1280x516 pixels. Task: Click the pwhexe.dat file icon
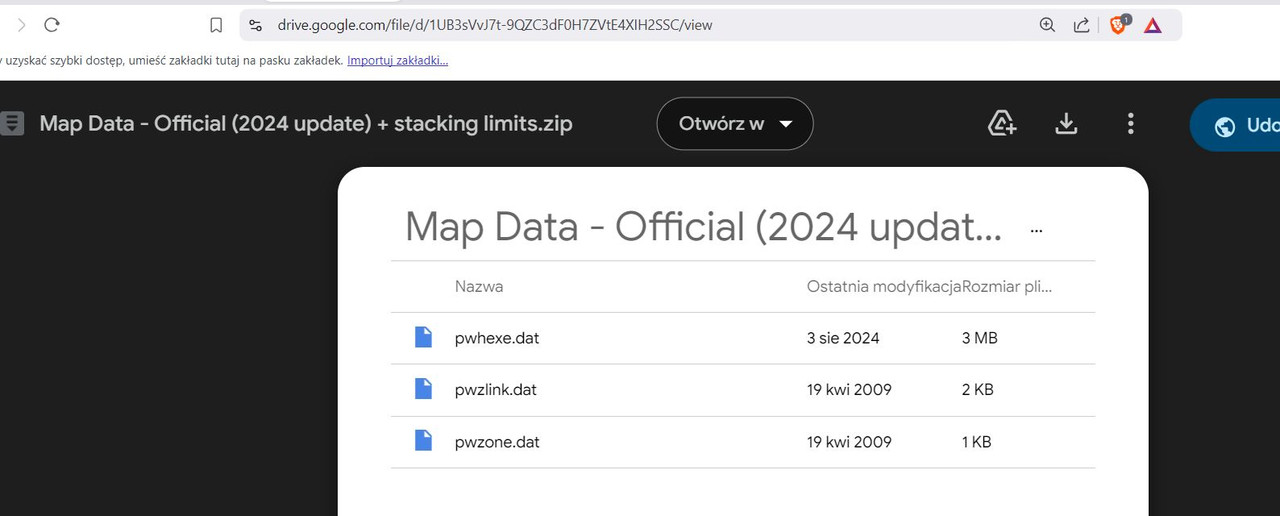tap(423, 338)
